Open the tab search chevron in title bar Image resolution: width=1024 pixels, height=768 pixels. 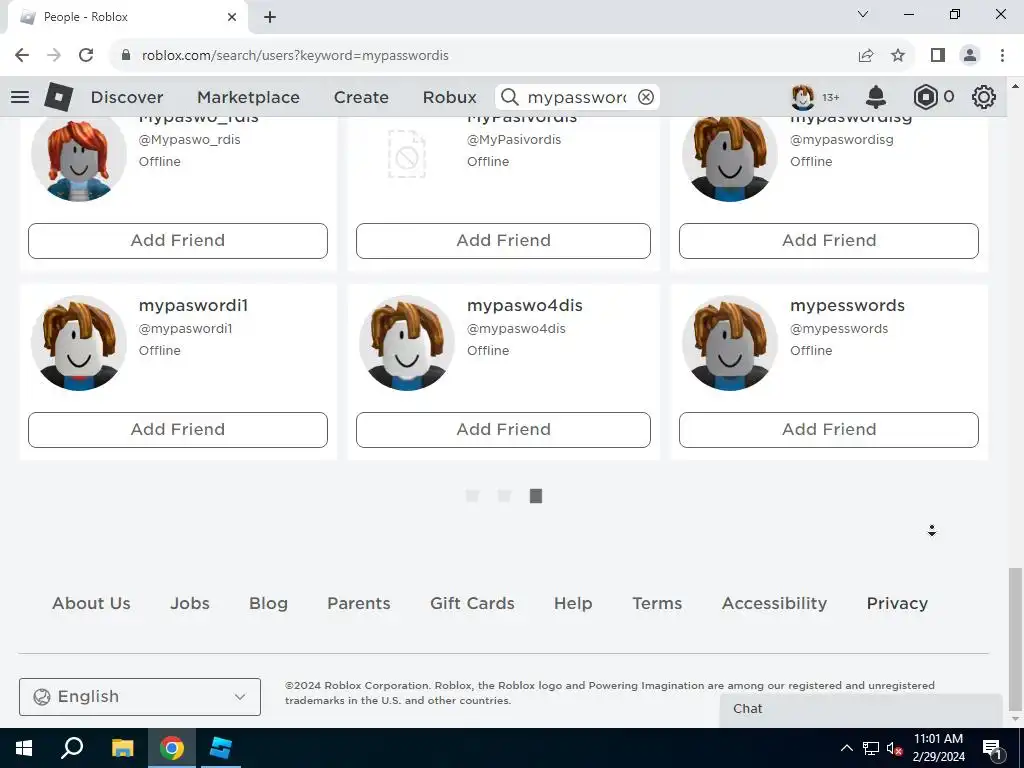click(x=863, y=14)
